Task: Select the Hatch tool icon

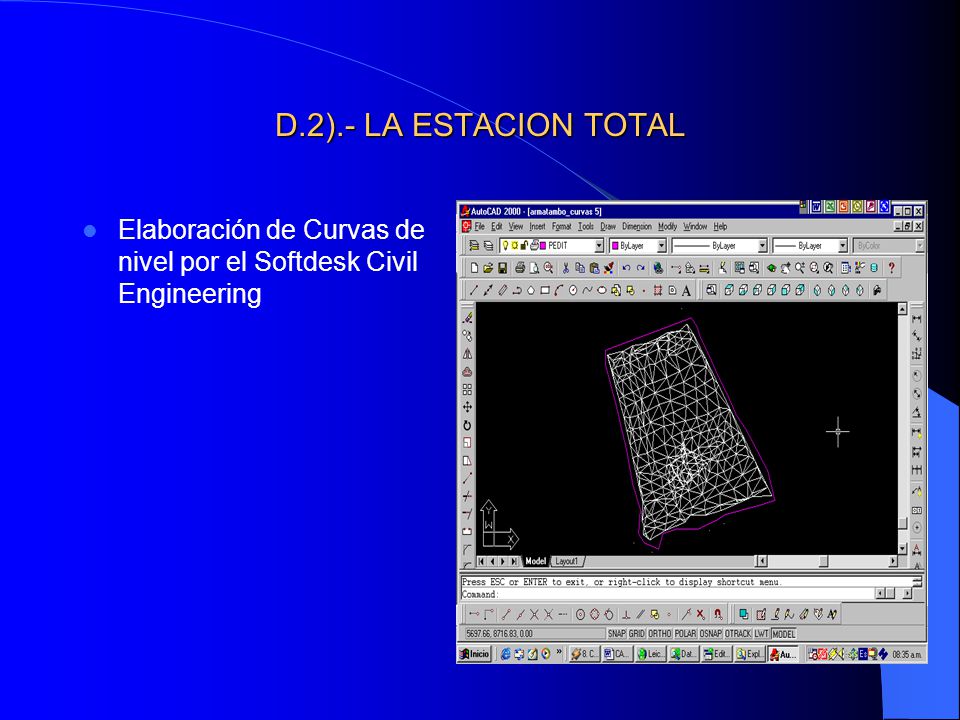Action: (658, 291)
